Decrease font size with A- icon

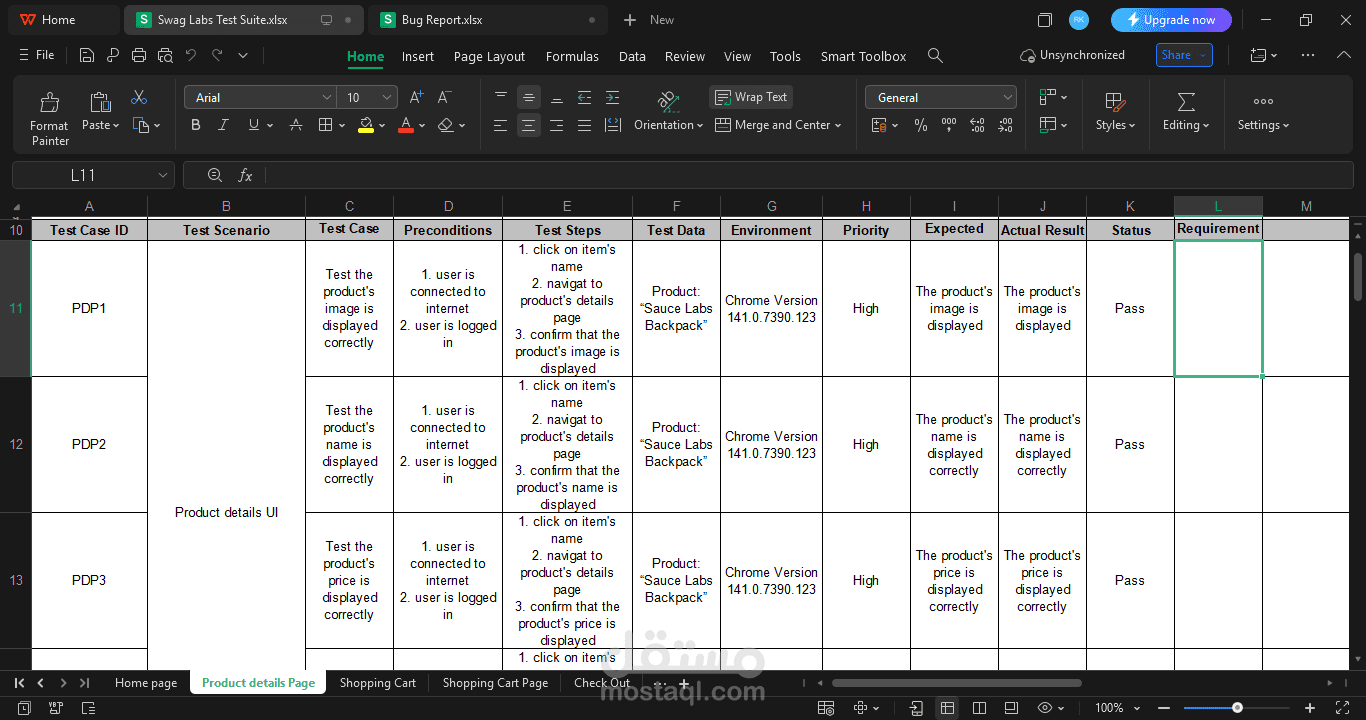[444, 97]
